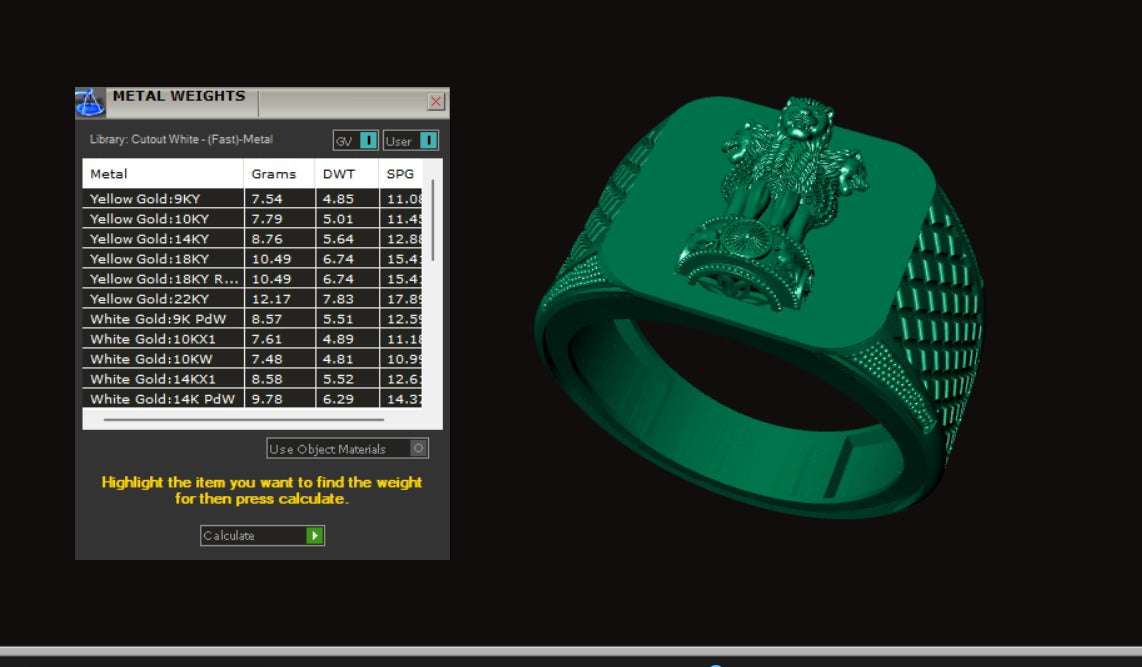Select the White Gold:14K PdW row
The image size is (1142, 667).
[252, 398]
